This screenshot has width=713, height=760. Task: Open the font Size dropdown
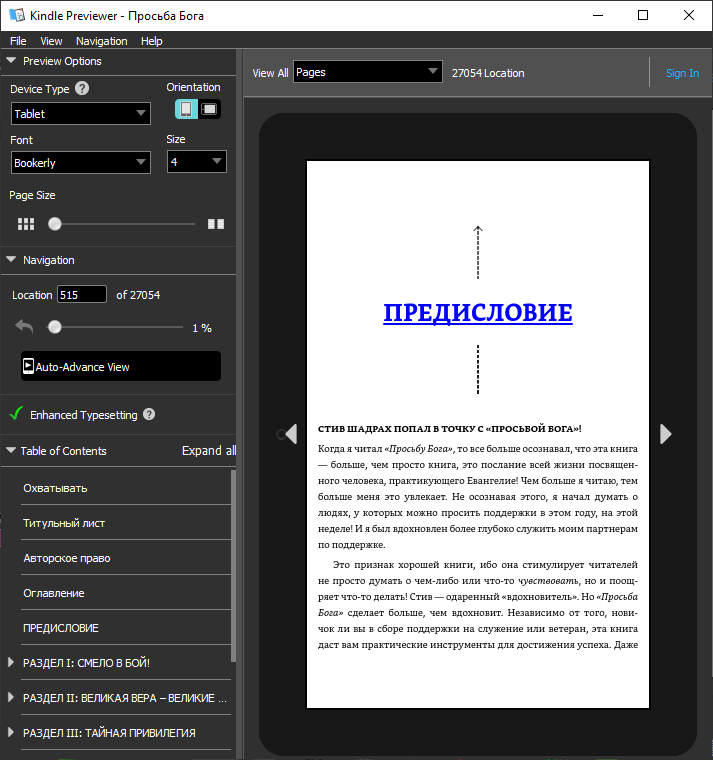click(196, 161)
